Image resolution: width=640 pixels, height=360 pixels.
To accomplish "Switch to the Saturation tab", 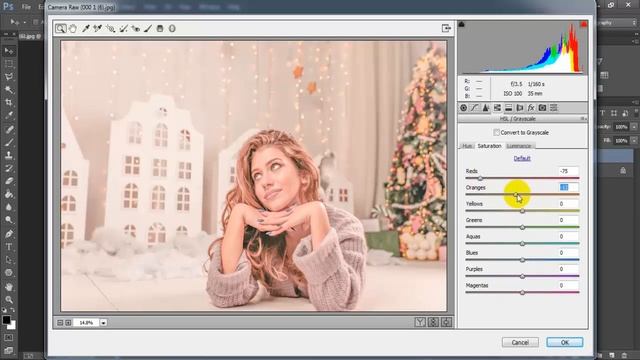I will [489, 146].
